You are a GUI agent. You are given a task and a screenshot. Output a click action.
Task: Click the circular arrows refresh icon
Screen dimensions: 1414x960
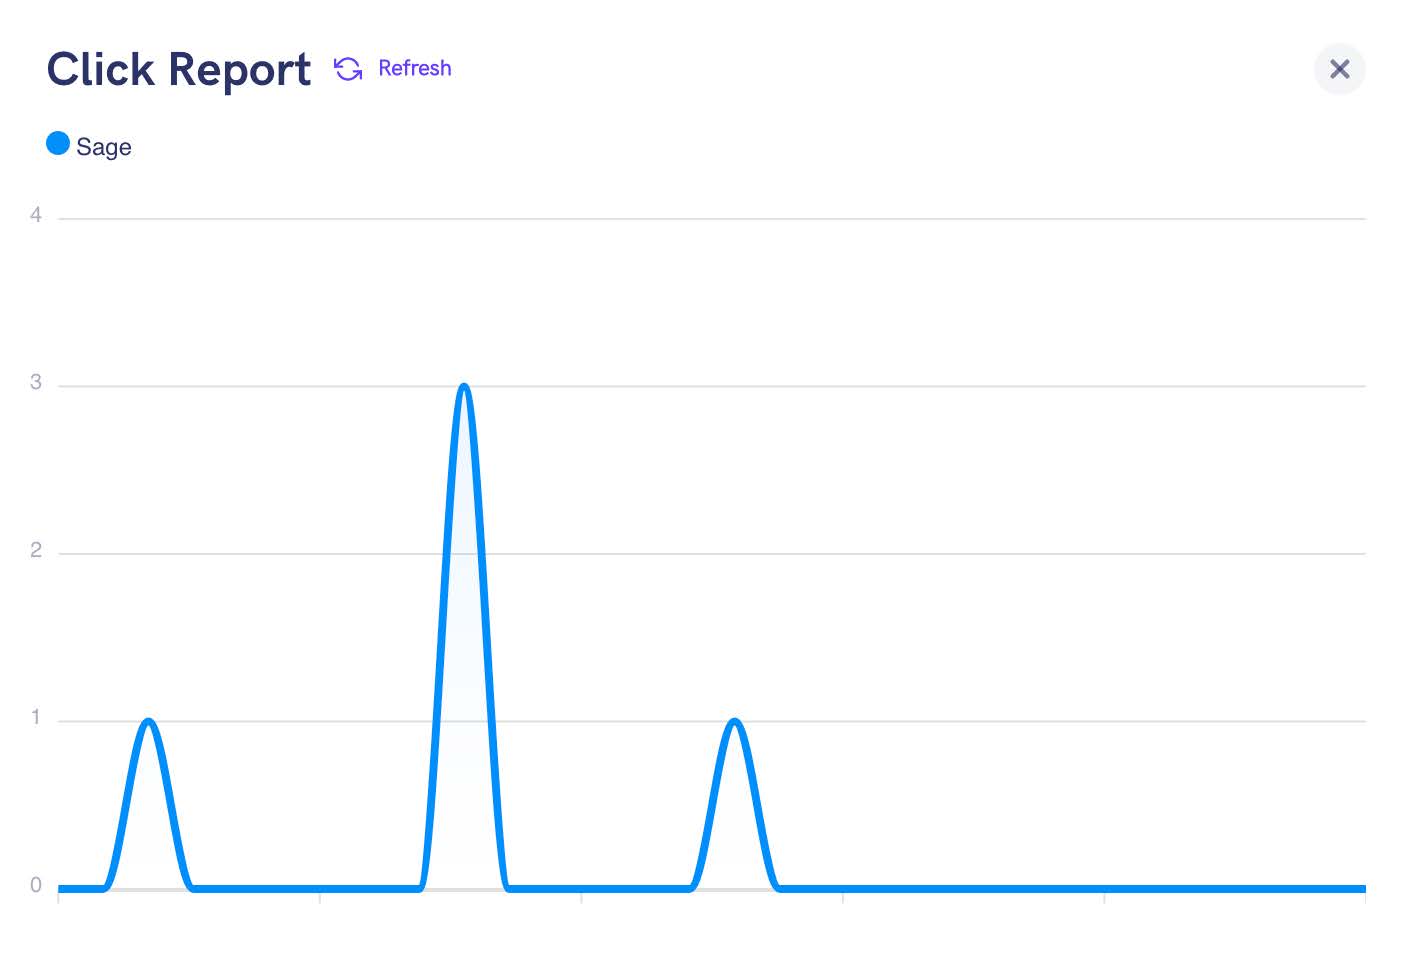pos(348,69)
